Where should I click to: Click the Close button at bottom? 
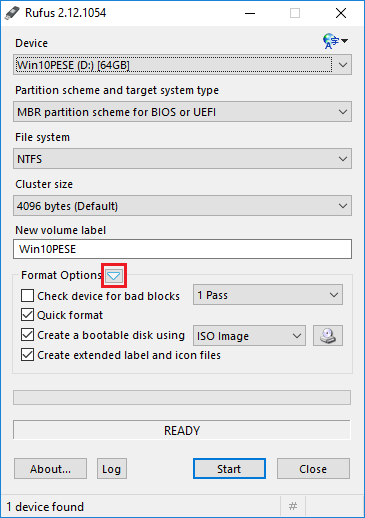pyautogui.click(x=313, y=469)
